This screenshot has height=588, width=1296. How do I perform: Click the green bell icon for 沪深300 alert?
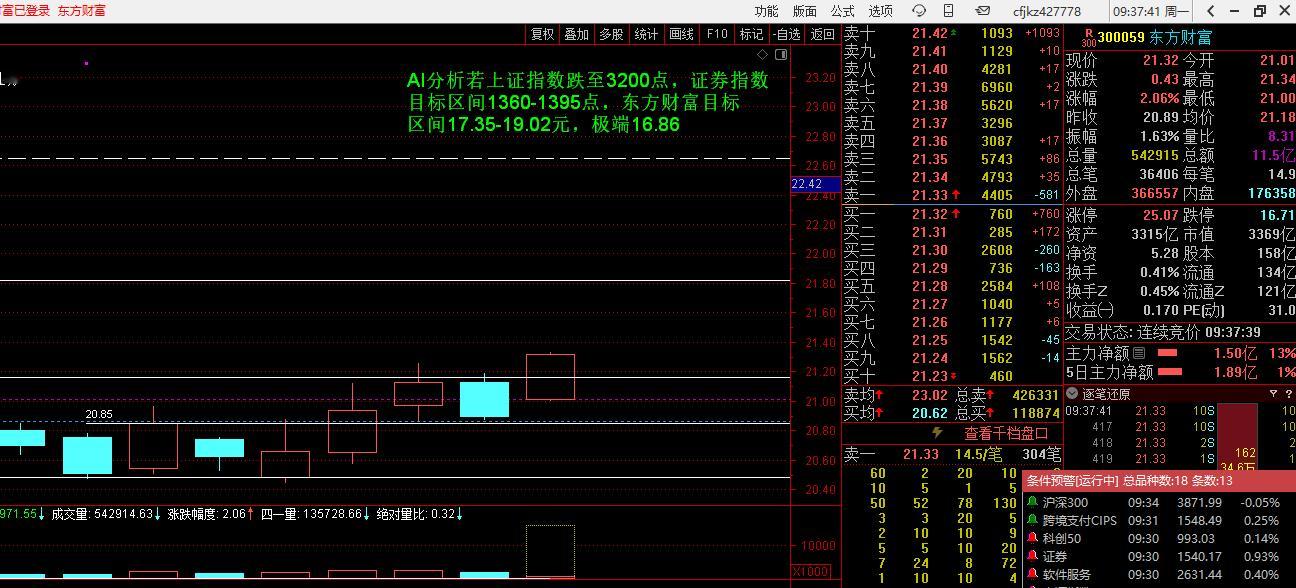click(1033, 502)
